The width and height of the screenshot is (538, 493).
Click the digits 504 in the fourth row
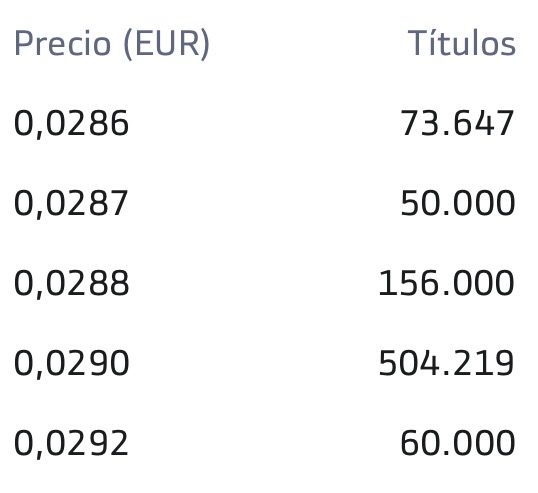pos(409,363)
